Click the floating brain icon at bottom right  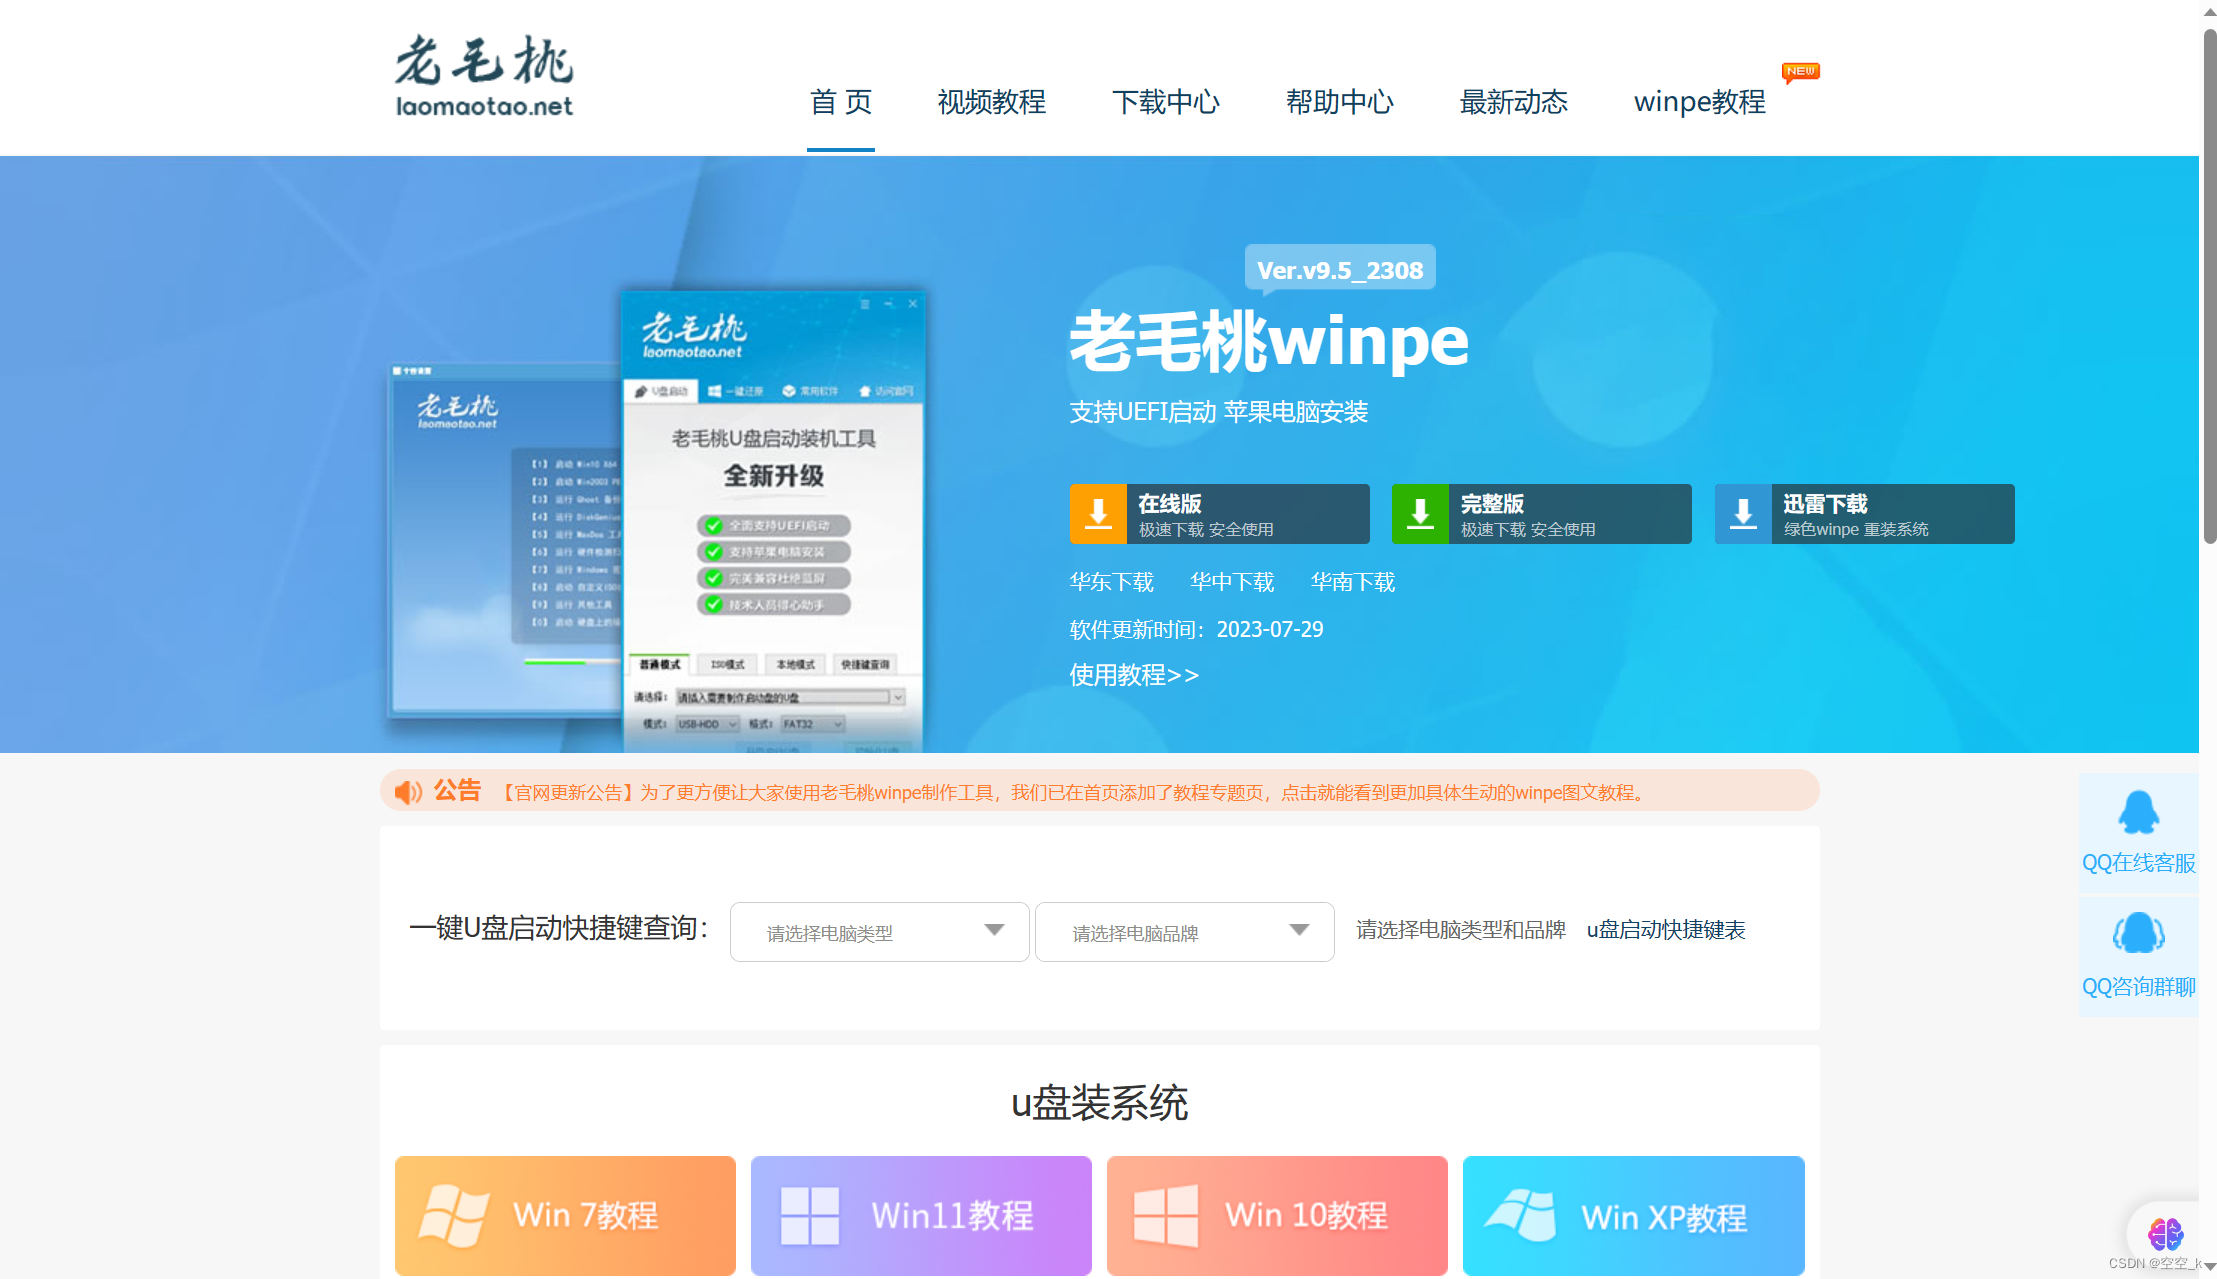2168,1234
